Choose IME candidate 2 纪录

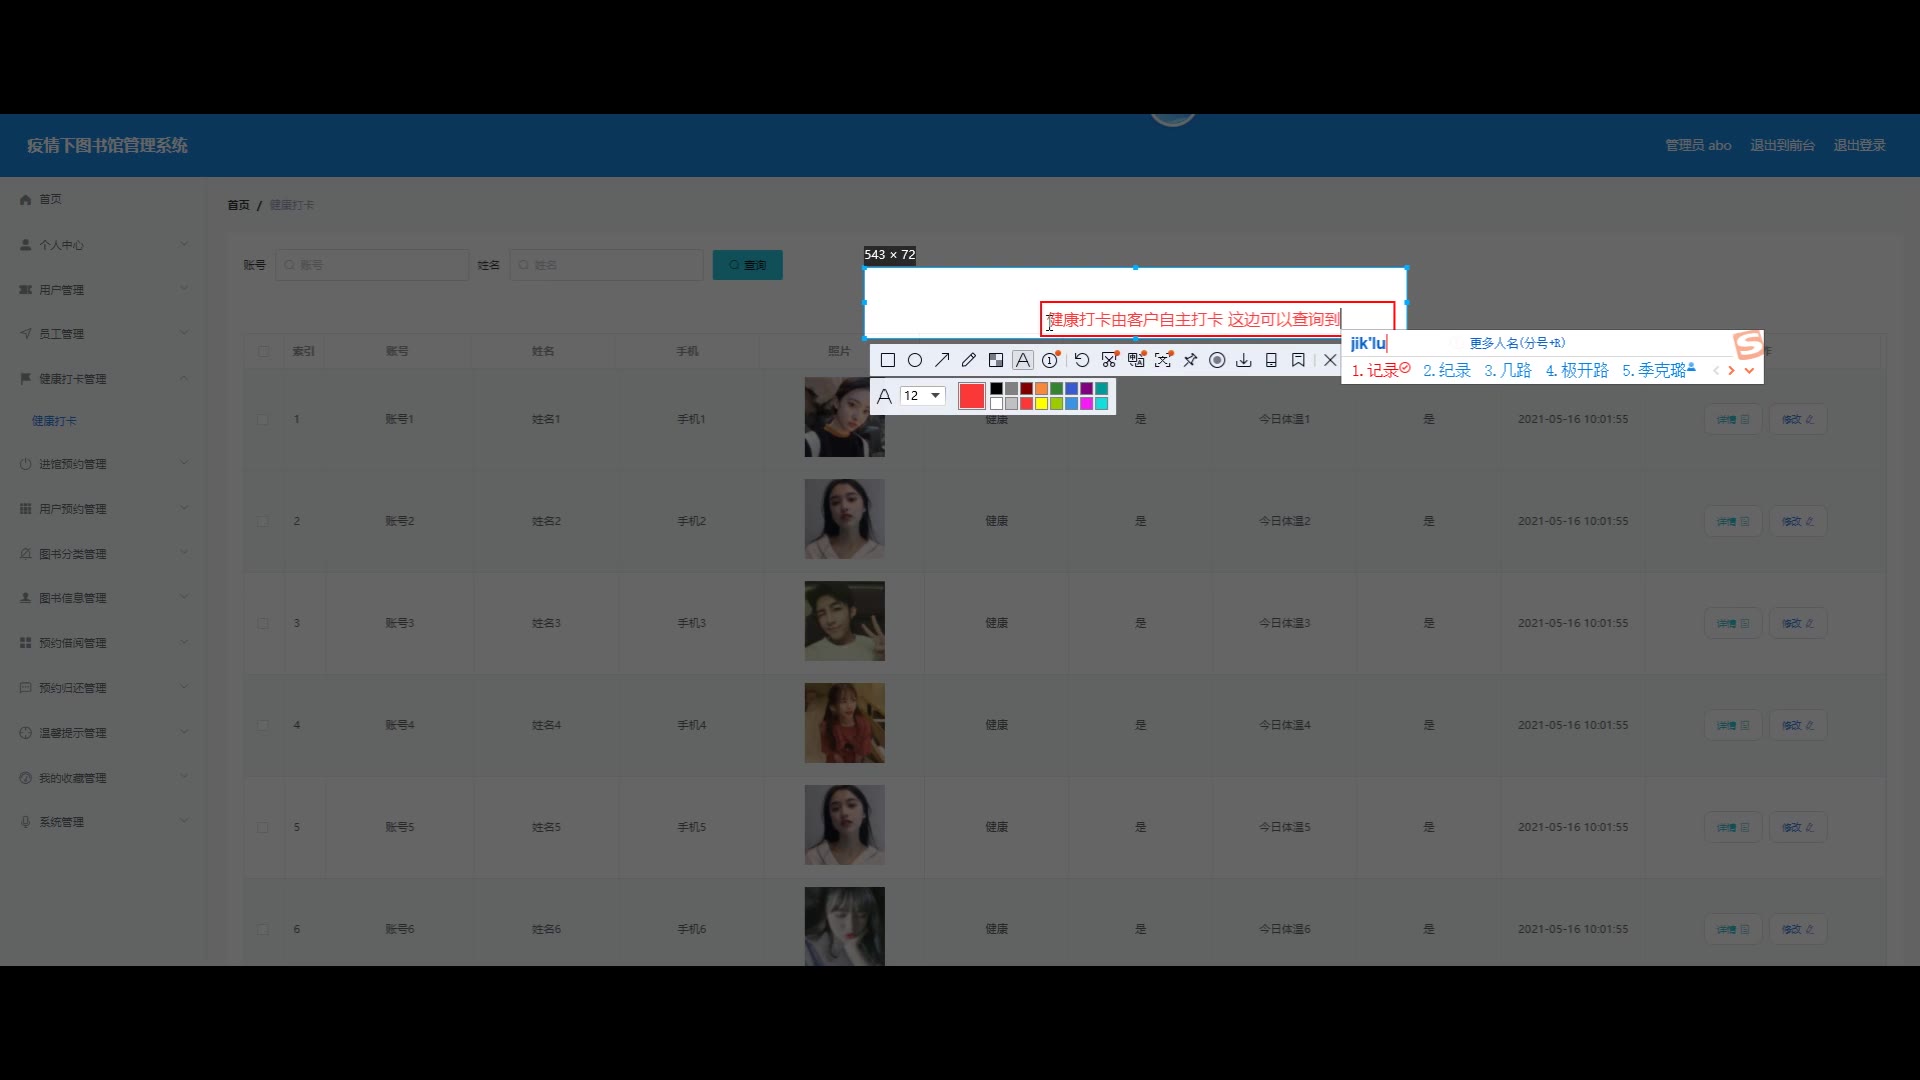[1447, 371]
